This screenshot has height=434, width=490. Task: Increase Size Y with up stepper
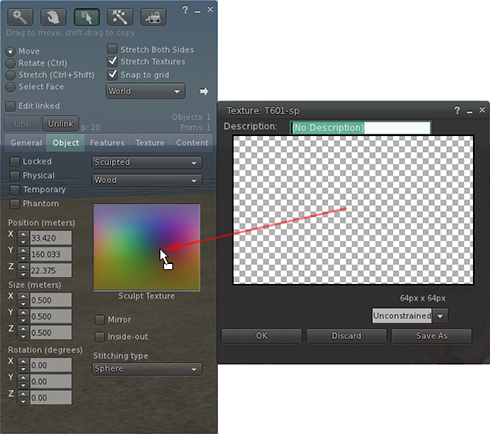tap(23, 313)
